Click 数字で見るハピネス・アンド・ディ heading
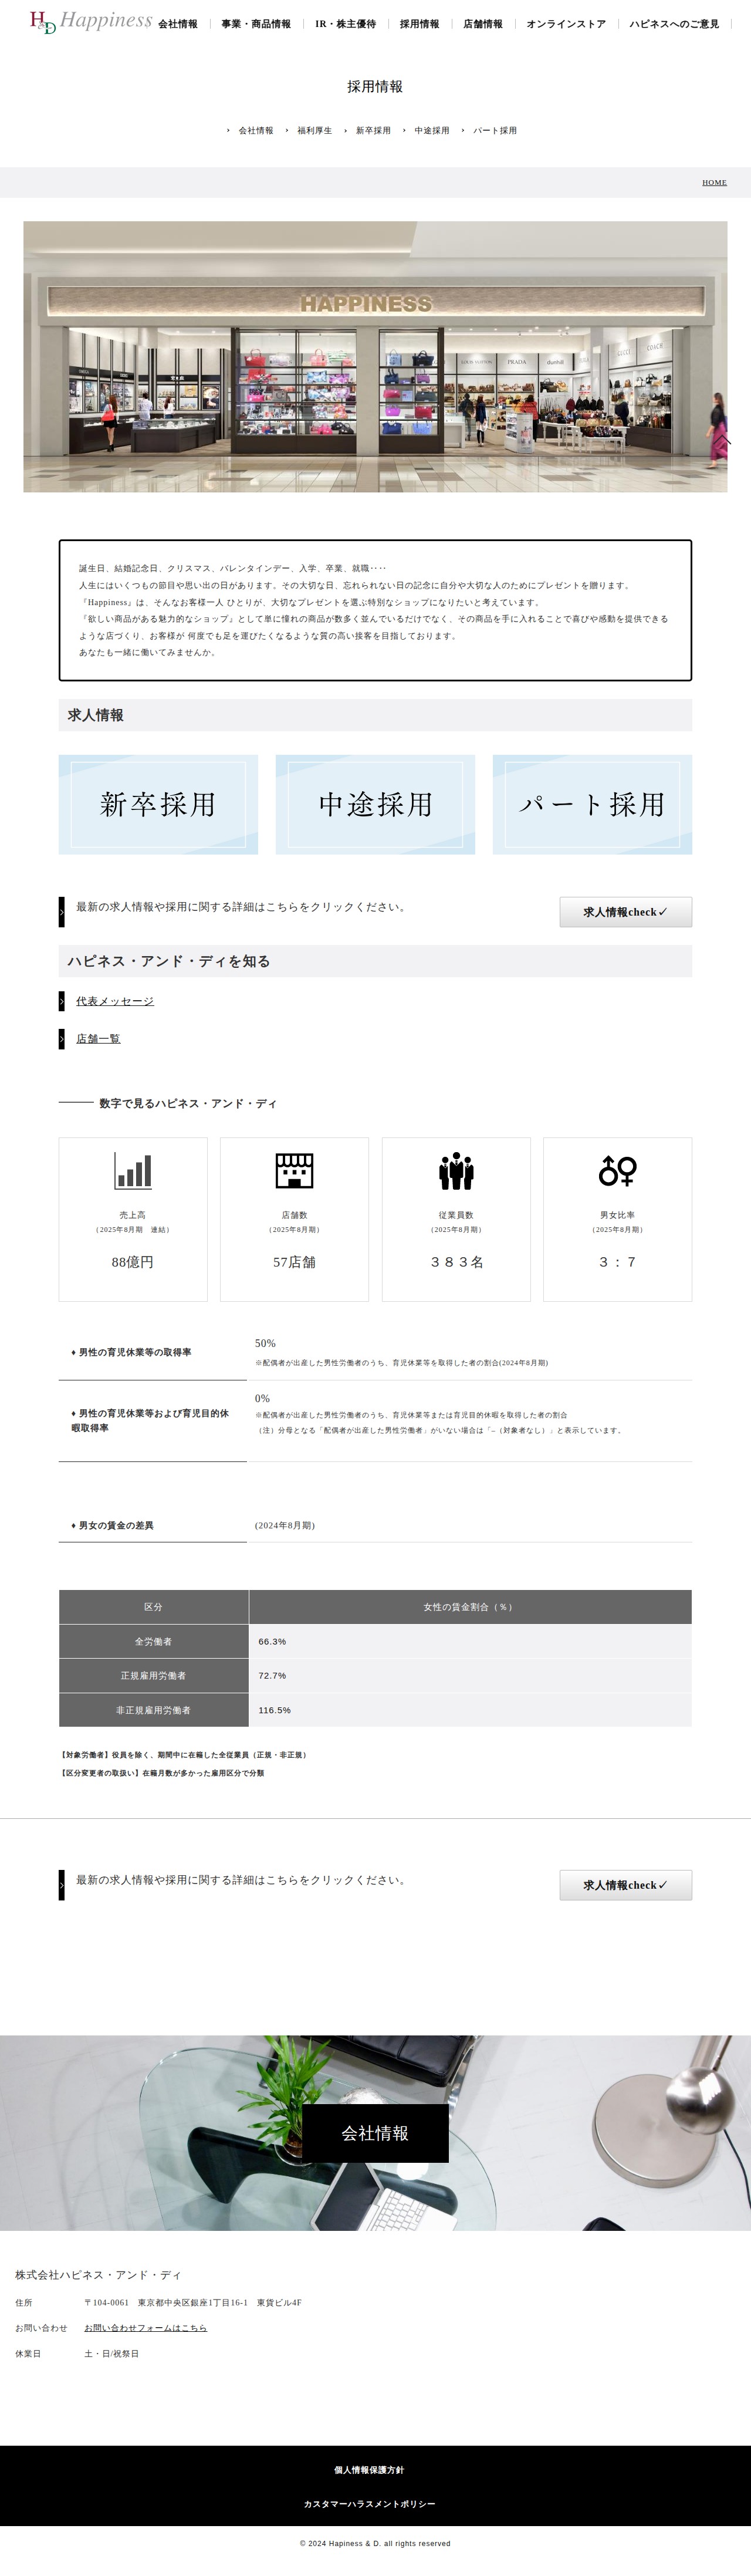751x2576 pixels. [x=188, y=1103]
